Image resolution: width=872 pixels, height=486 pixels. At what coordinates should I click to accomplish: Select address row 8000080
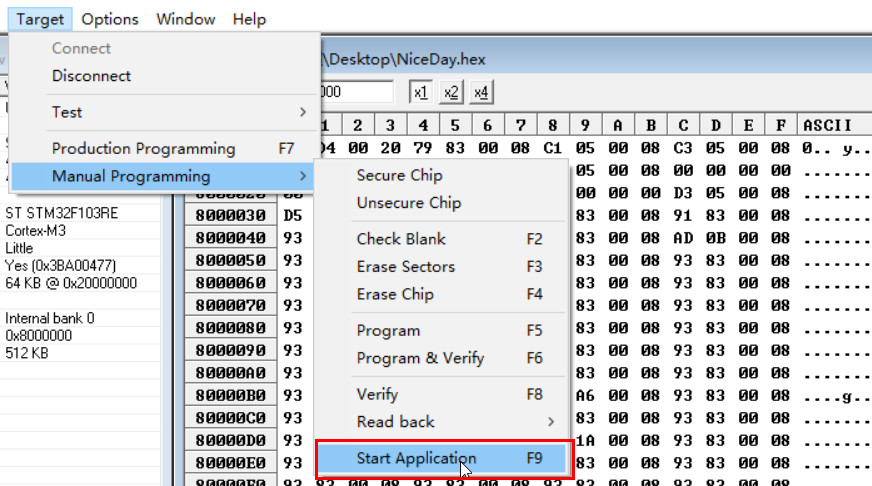tap(230, 328)
